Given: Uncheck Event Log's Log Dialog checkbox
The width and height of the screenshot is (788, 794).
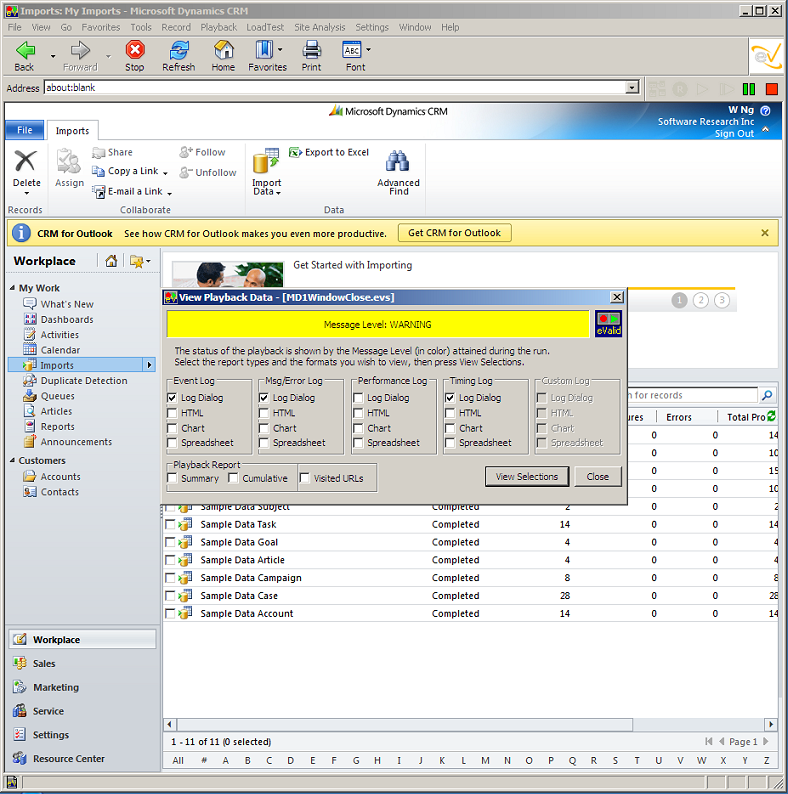Looking at the screenshot, I should (x=172, y=398).
